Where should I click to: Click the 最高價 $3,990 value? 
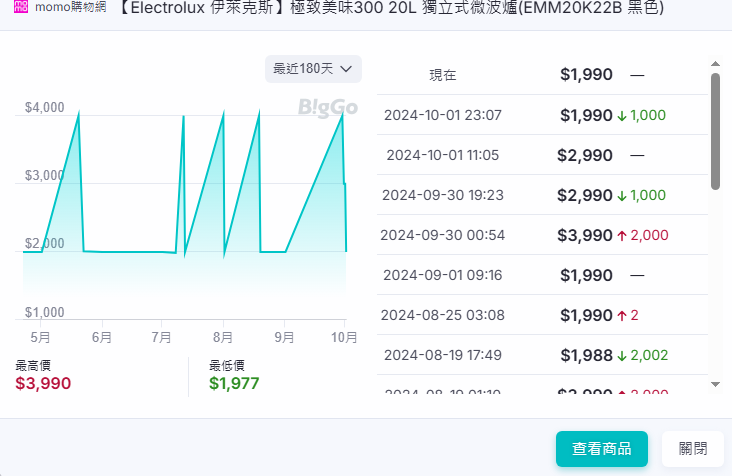(43, 383)
